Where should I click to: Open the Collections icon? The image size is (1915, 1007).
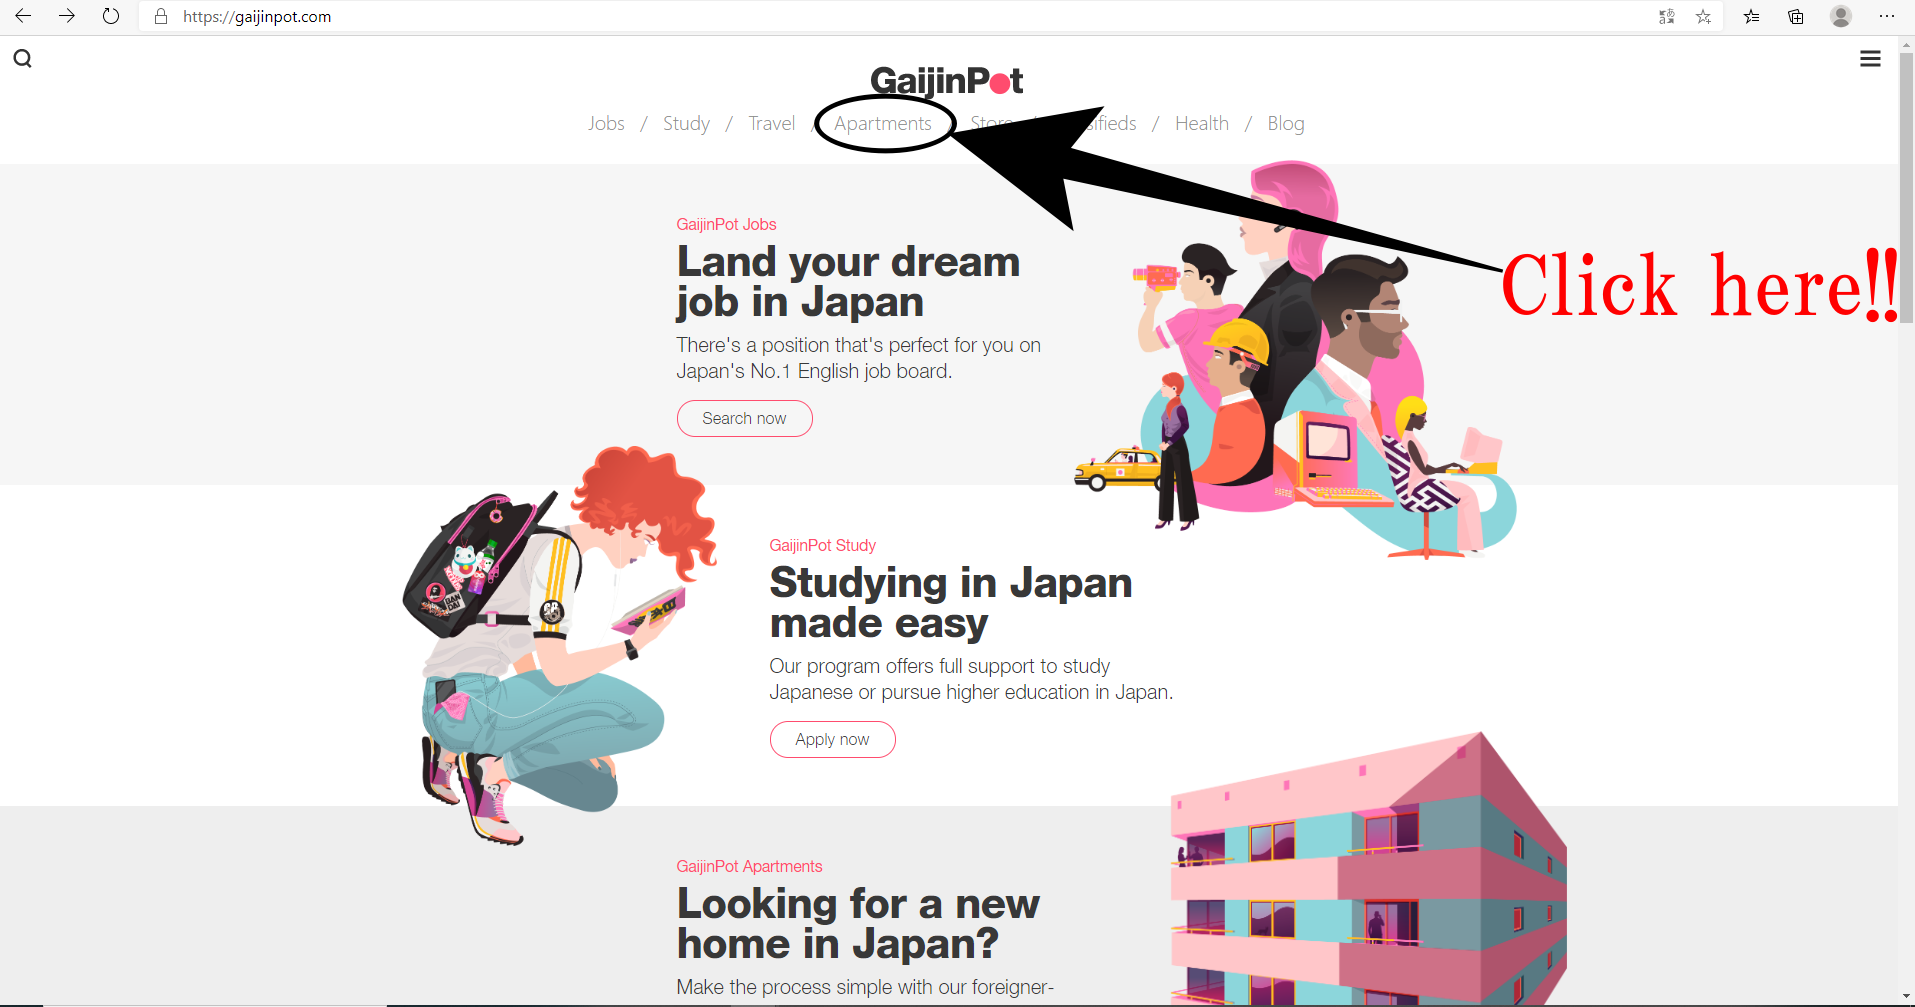1796,16
